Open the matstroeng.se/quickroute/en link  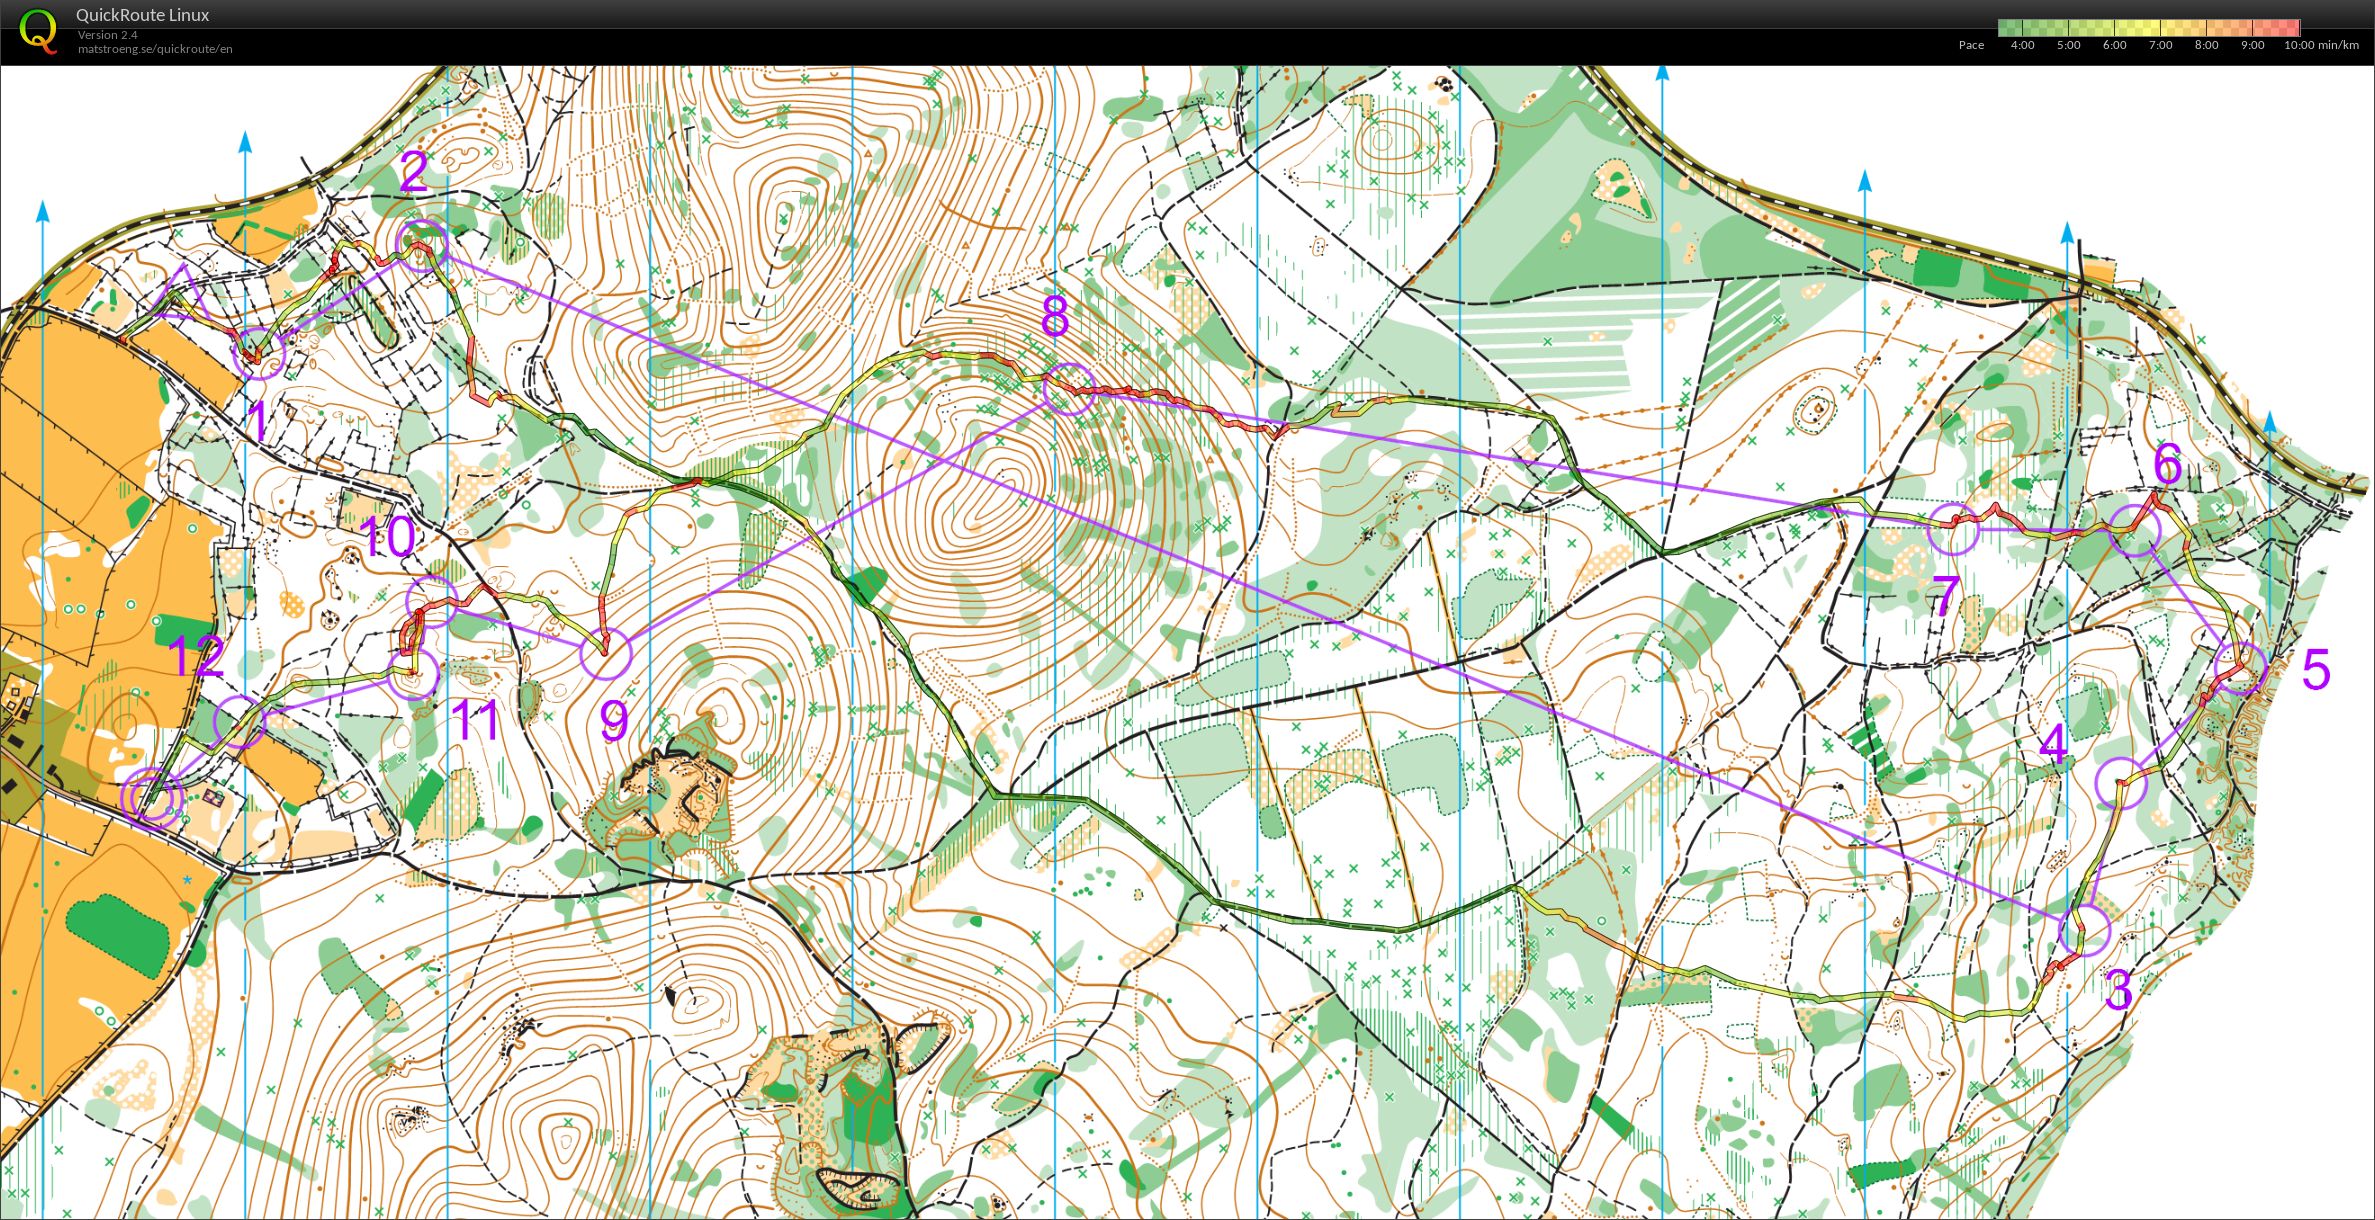point(155,49)
